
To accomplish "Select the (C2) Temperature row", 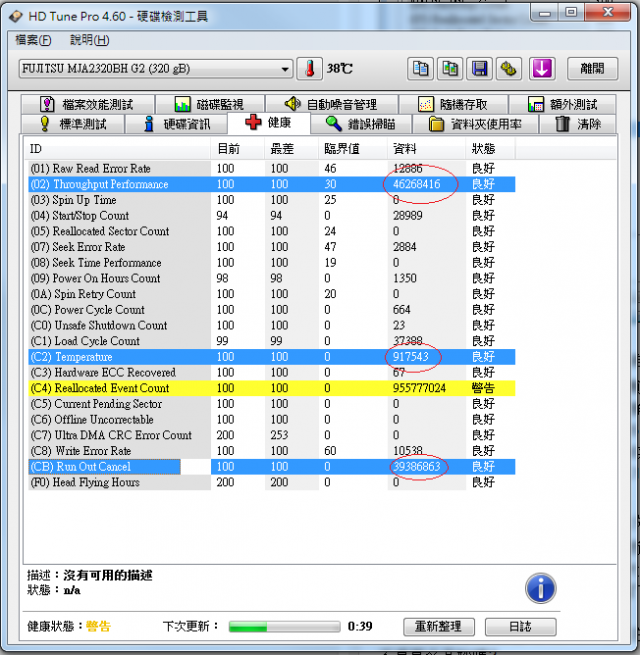I will (271, 357).
